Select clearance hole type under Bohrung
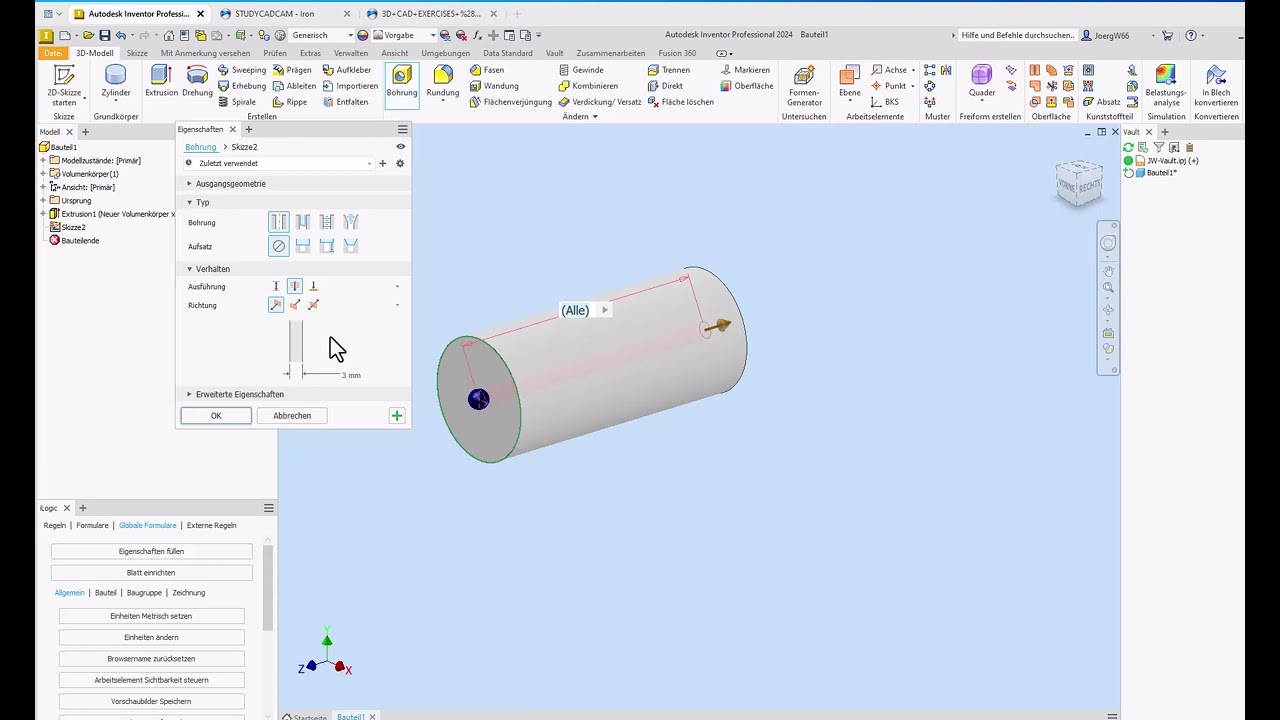The image size is (1280, 720). coord(302,222)
